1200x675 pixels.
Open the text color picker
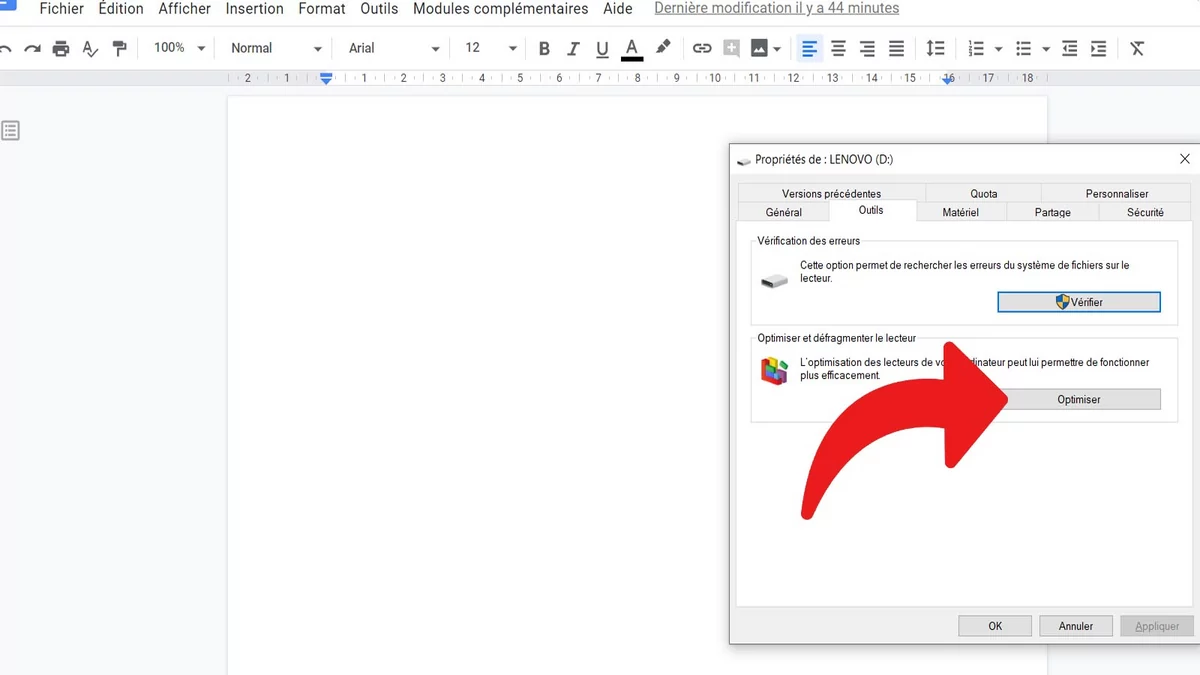(632, 47)
